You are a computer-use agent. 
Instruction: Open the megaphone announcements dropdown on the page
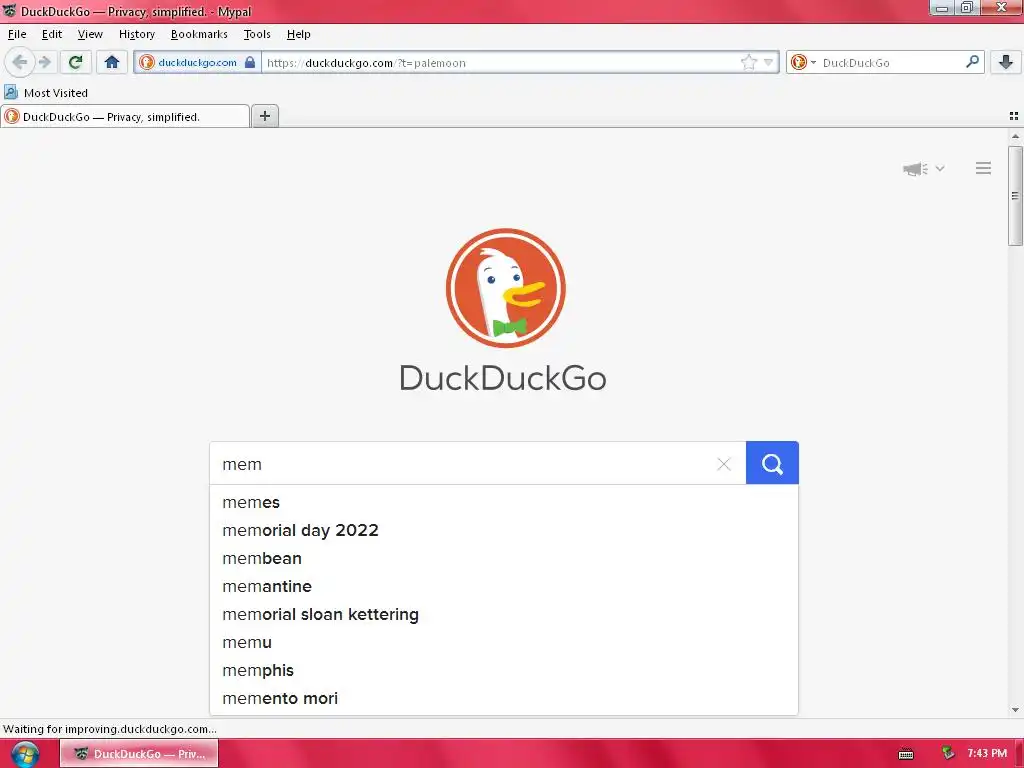(923, 168)
